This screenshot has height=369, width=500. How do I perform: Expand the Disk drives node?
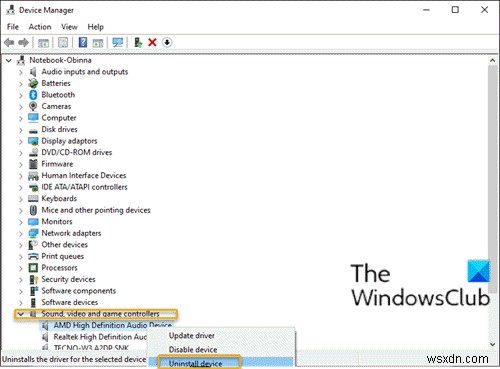(21, 130)
